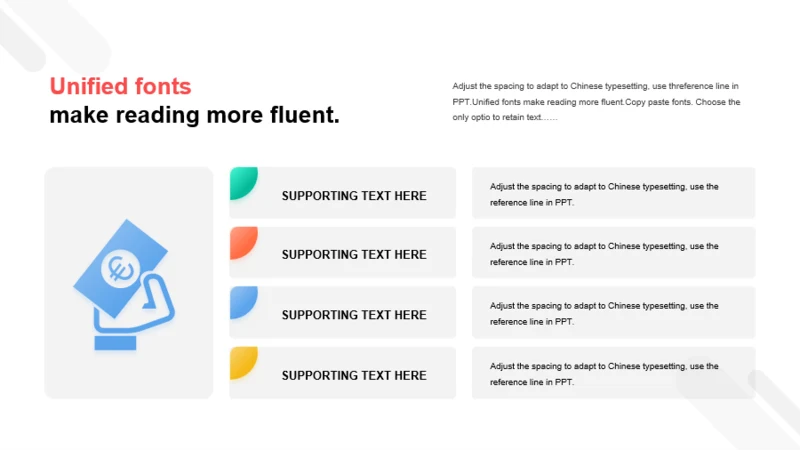Select the orange leaf-shaped corner icon
Viewport: 800px width, 450px height.
[243, 243]
